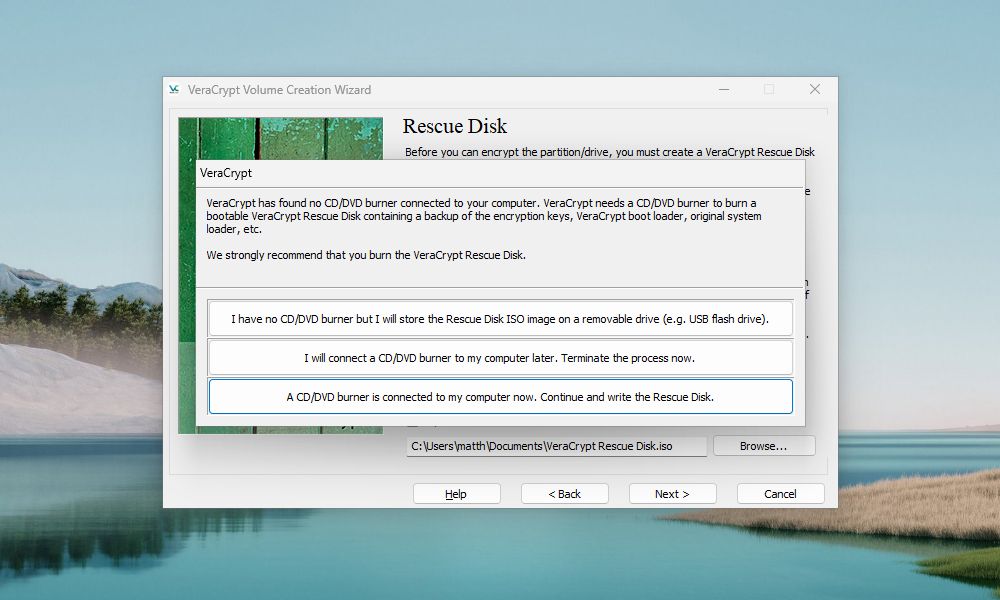The width and height of the screenshot is (1000, 600).
Task: Go back with the < Back button
Action: tap(564, 494)
